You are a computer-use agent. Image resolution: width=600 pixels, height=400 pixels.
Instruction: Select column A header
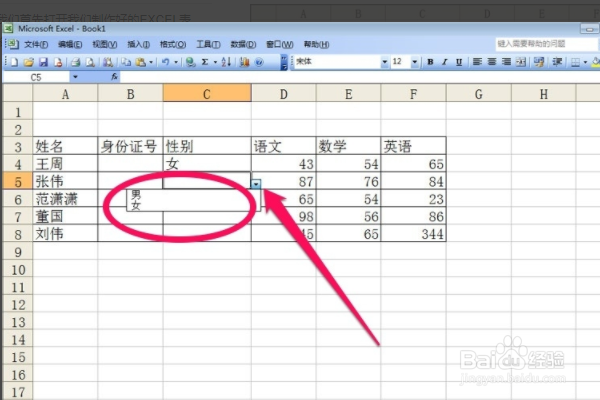click(65, 93)
